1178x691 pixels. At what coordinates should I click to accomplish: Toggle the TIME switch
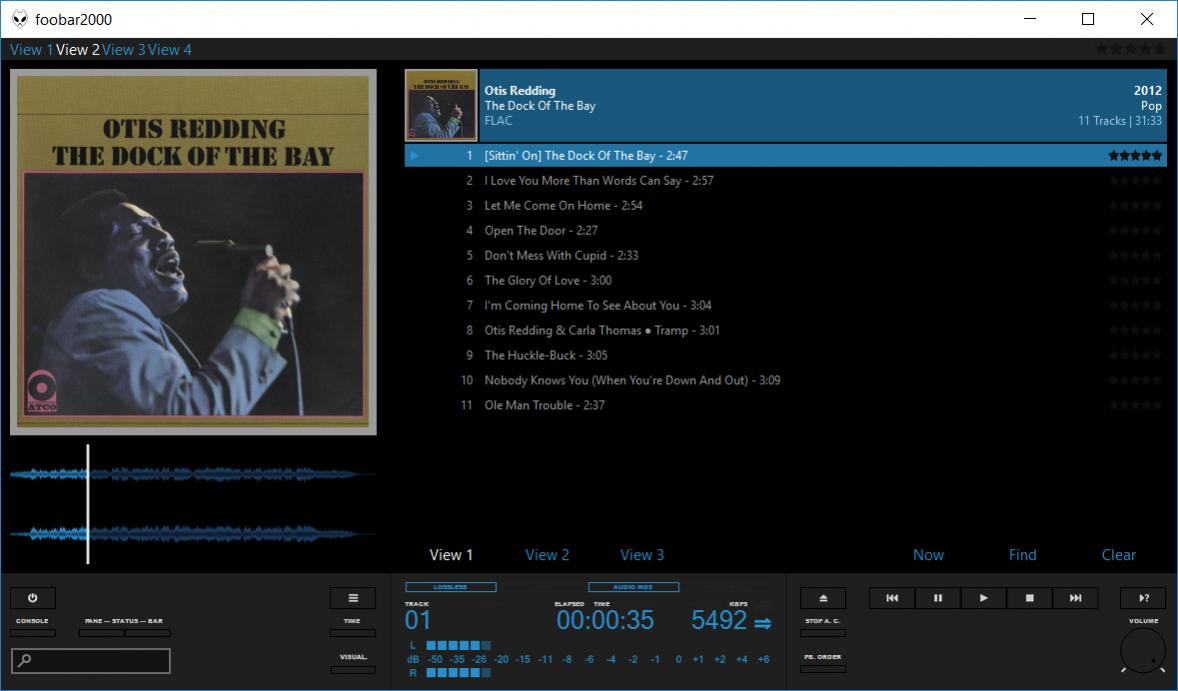(352, 633)
